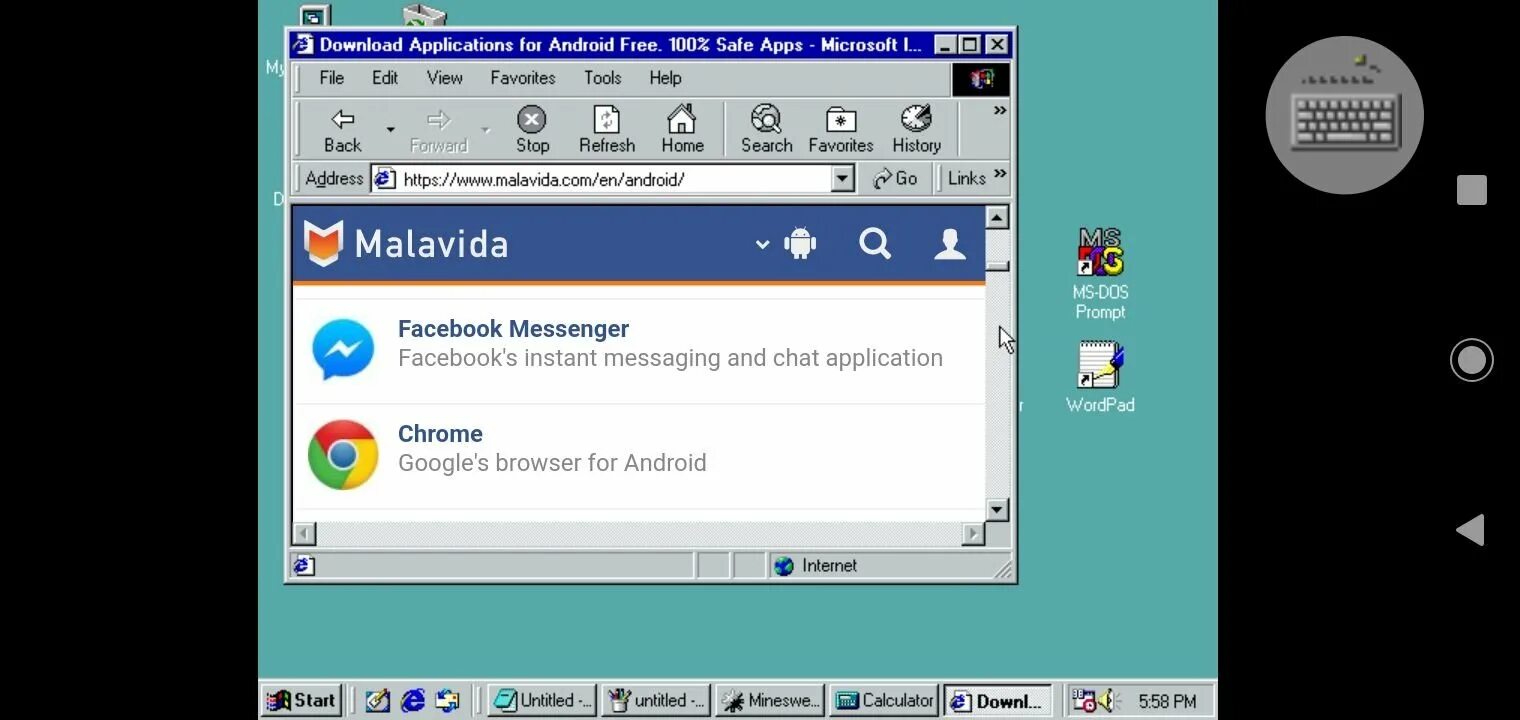Open the File menu

[332, 78]
